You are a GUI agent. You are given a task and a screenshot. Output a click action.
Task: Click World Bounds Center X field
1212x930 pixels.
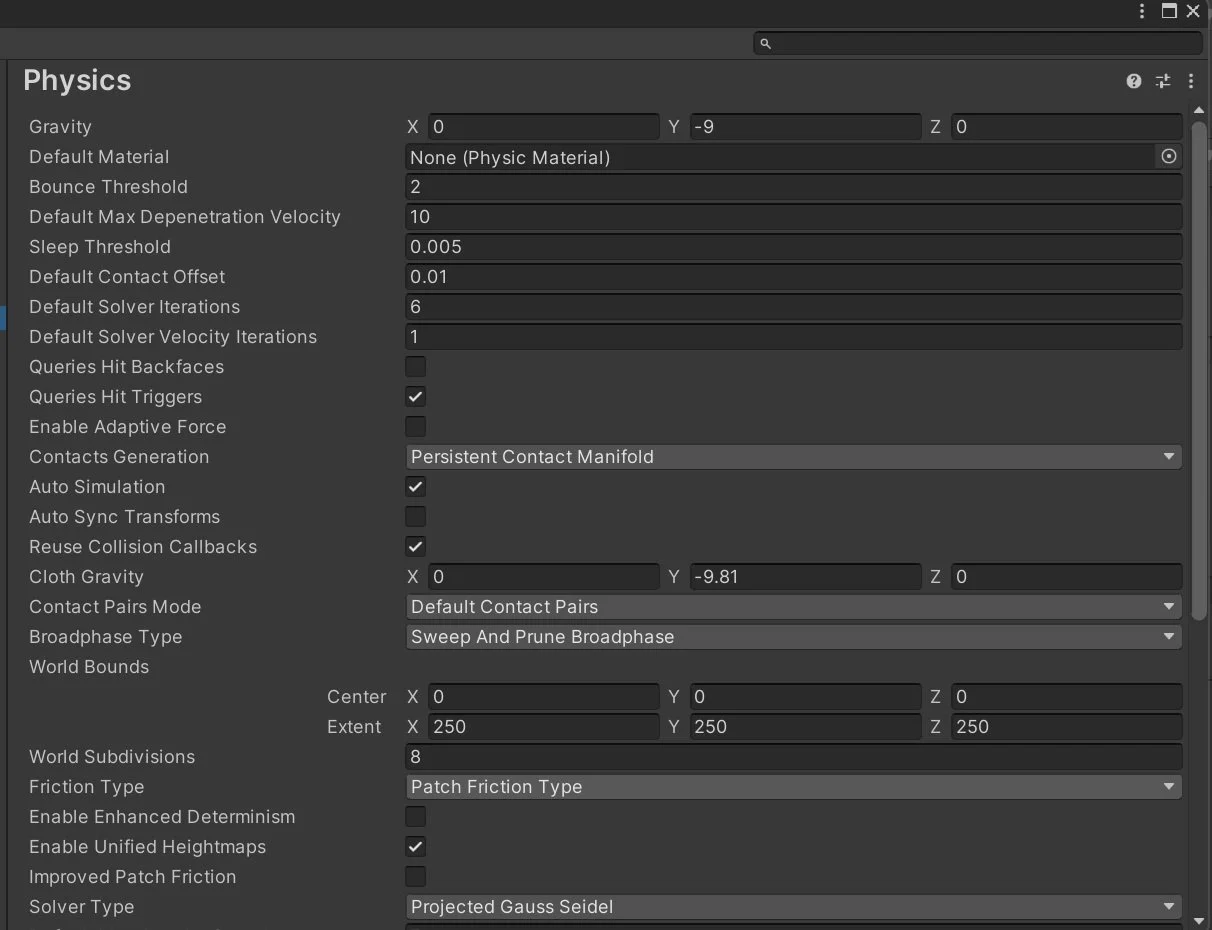pyautogui.click(x=544, y=696)
